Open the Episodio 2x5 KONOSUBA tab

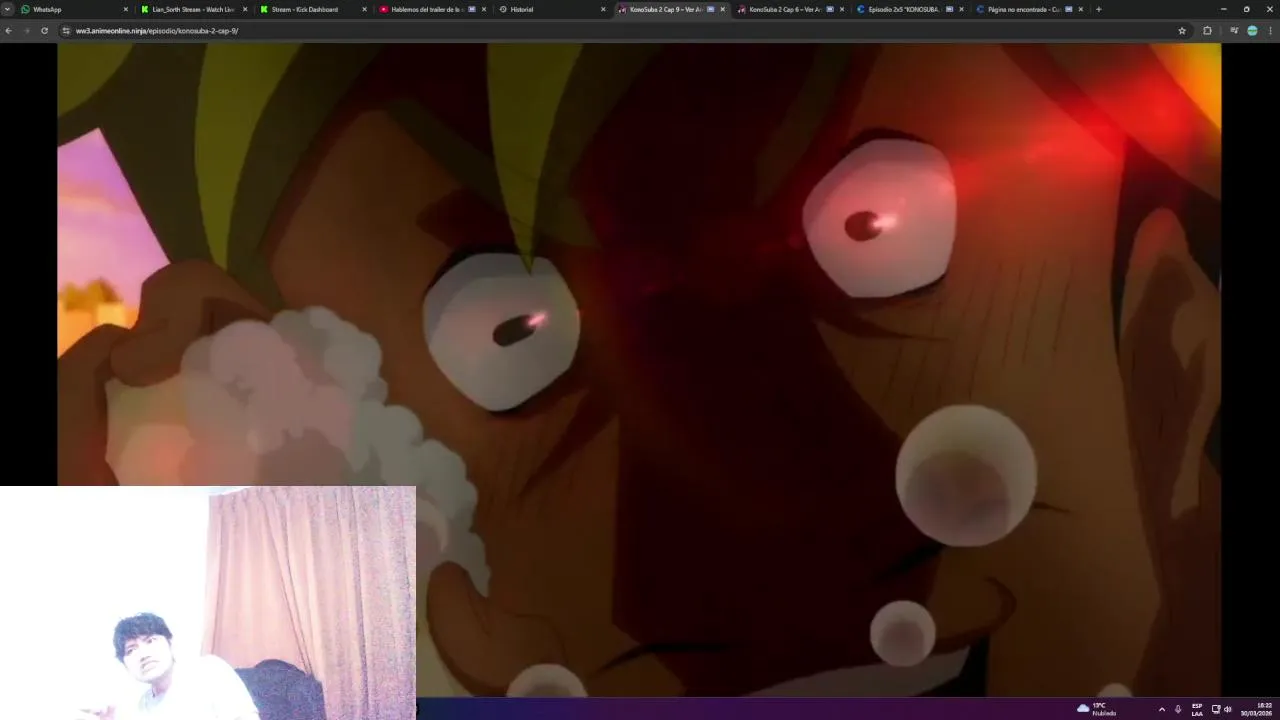tap(910, 9)
